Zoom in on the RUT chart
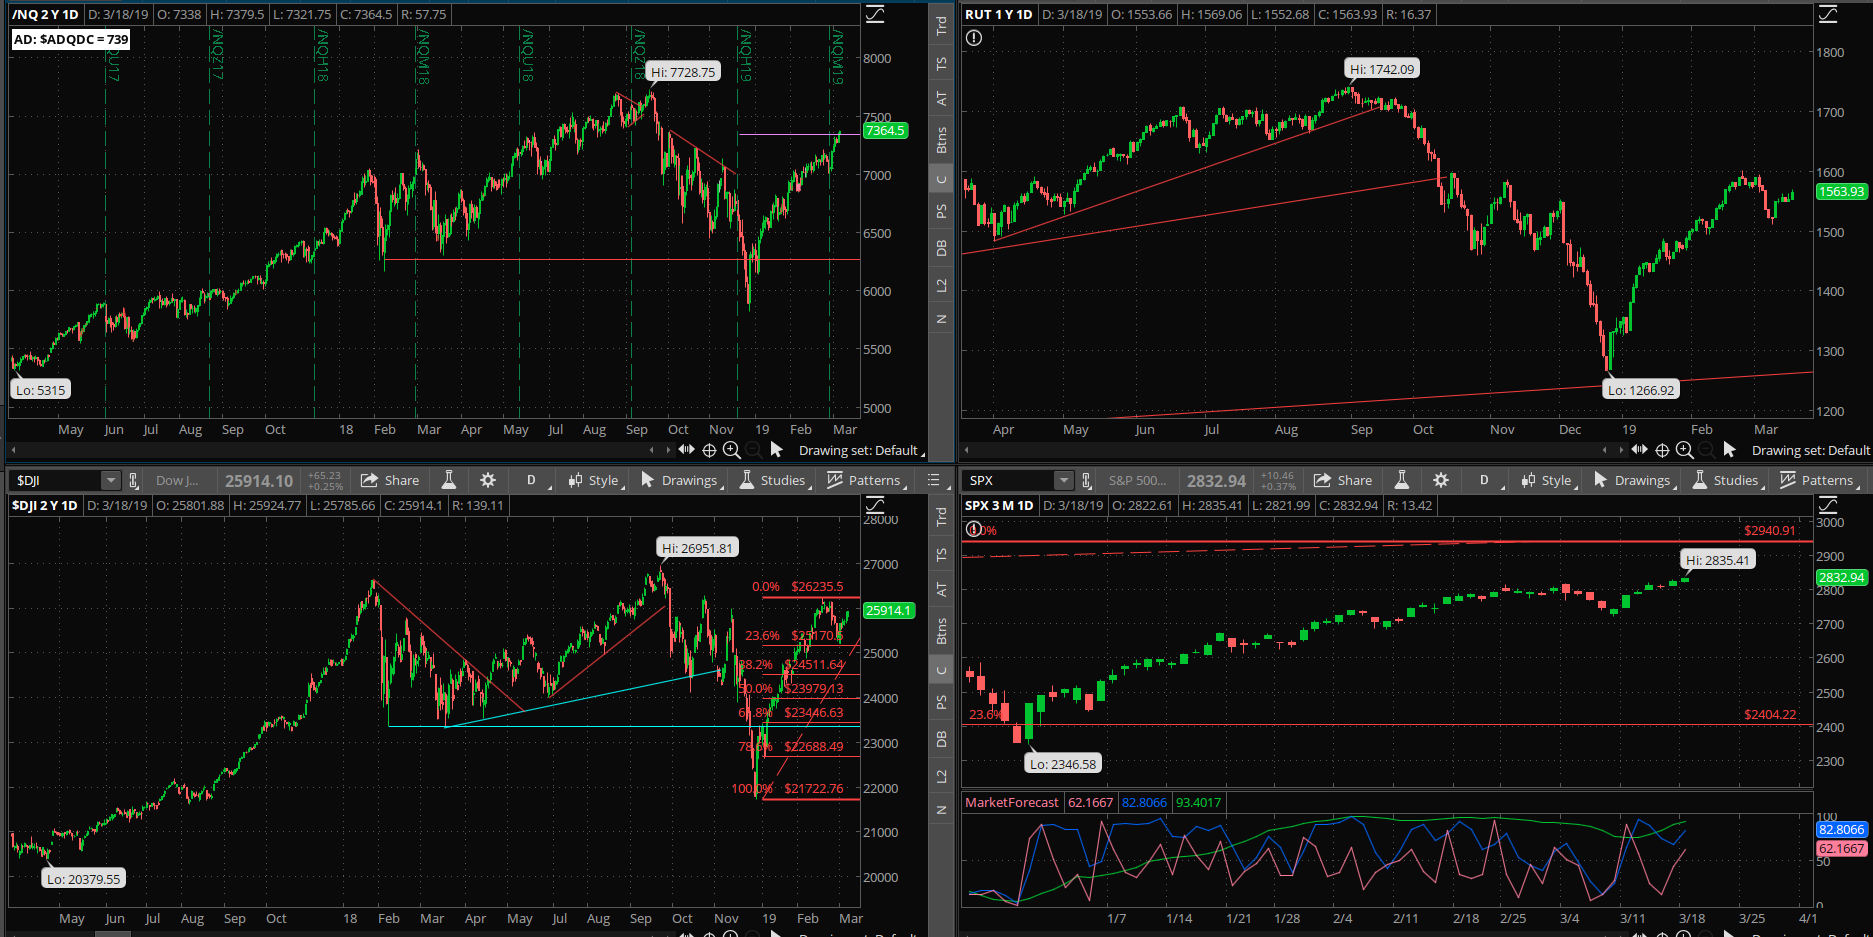Image resolution: width=1873 pixels, height=937 pixels. coord(1684,450)
